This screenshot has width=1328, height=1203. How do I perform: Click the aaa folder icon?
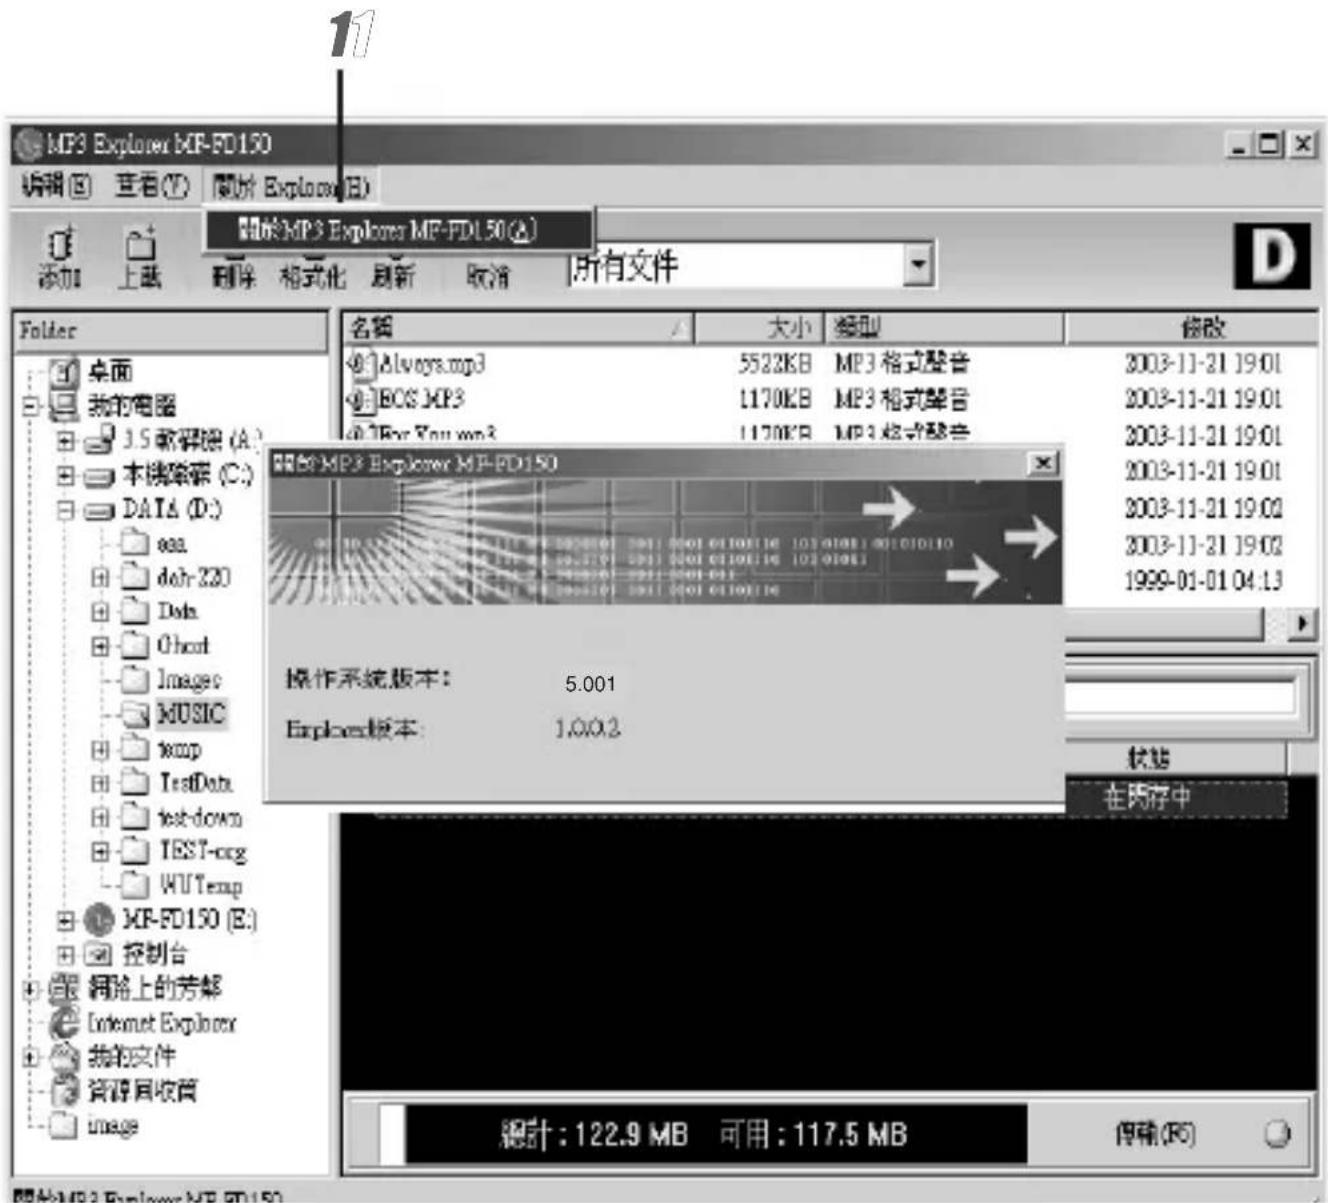pyautogui.click(x=135, y=543)
